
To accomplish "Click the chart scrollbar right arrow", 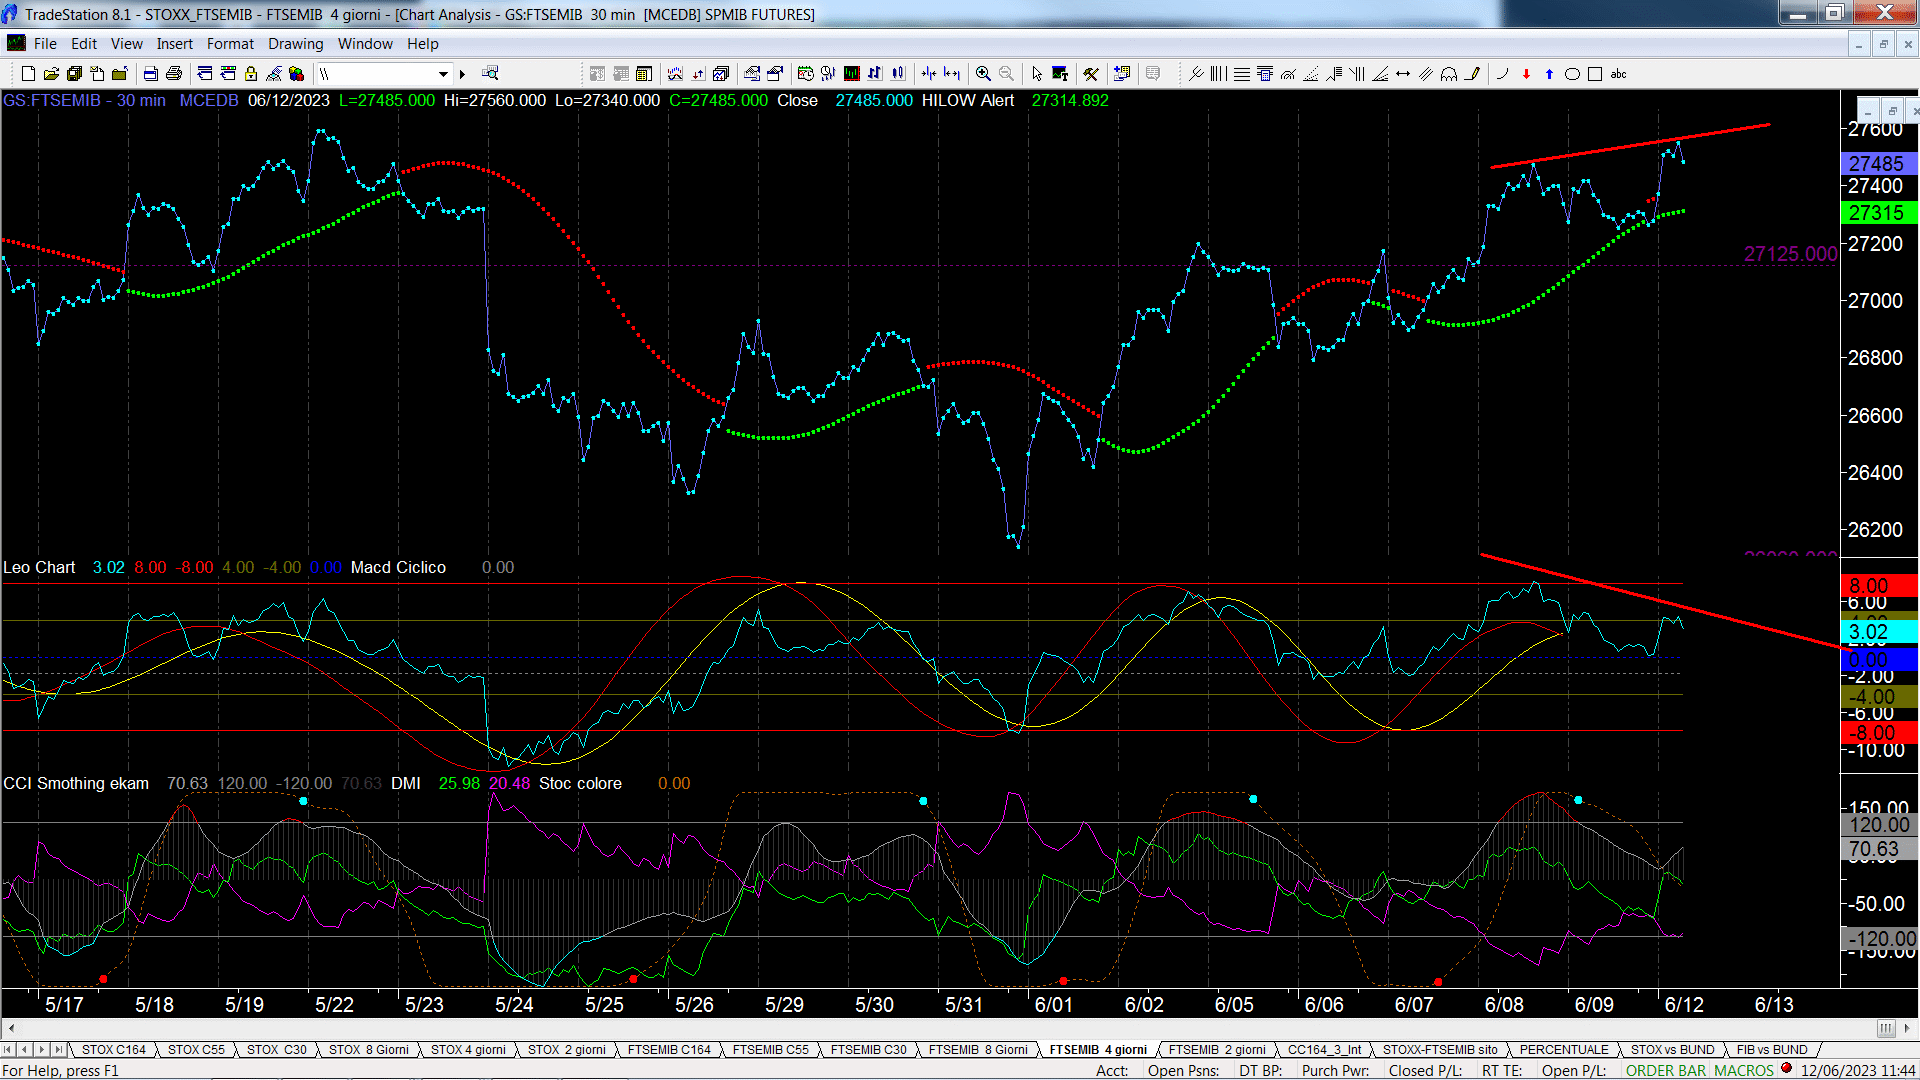I will 1908,1028.
